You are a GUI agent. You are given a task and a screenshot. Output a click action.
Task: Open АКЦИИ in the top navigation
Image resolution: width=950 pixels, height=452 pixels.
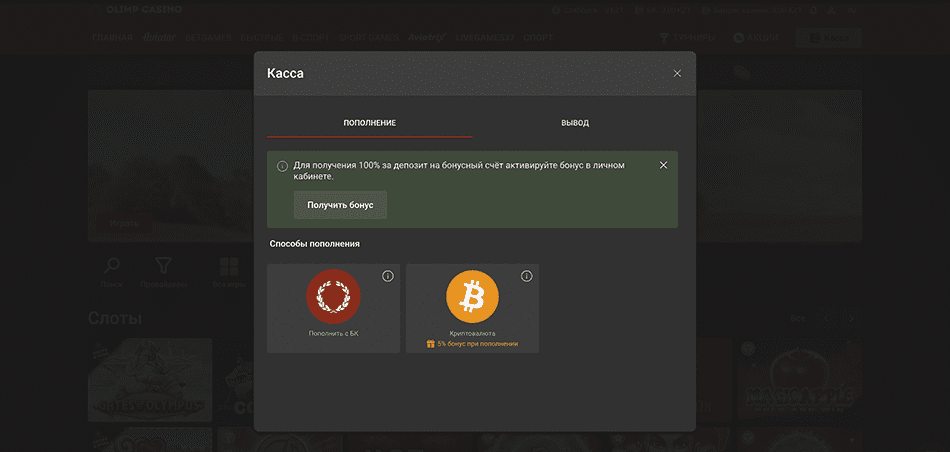tap(756, 38)
